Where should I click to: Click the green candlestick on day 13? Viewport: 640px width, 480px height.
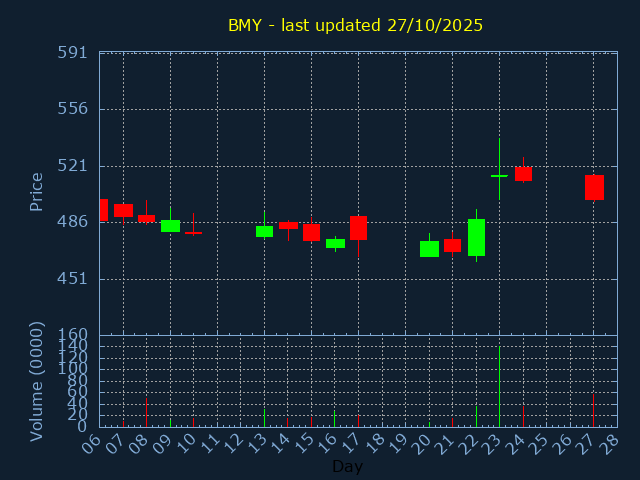pos(264,231)
